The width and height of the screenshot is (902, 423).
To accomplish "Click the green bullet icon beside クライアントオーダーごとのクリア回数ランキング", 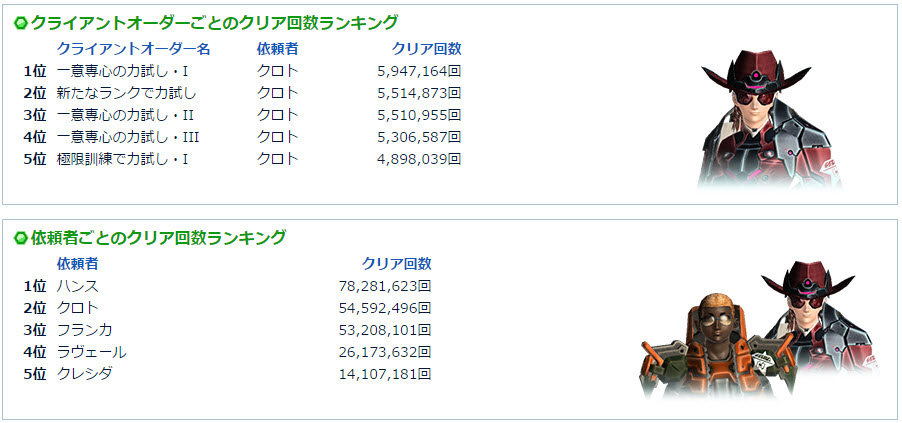I will [20, 22].
